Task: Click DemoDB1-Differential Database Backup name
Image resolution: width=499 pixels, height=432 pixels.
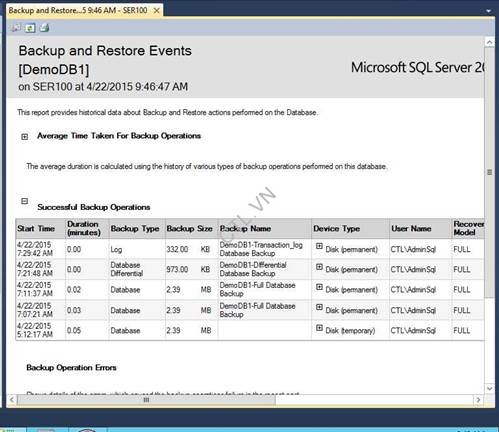Action: pyautogui.click(x=253, y=269)
